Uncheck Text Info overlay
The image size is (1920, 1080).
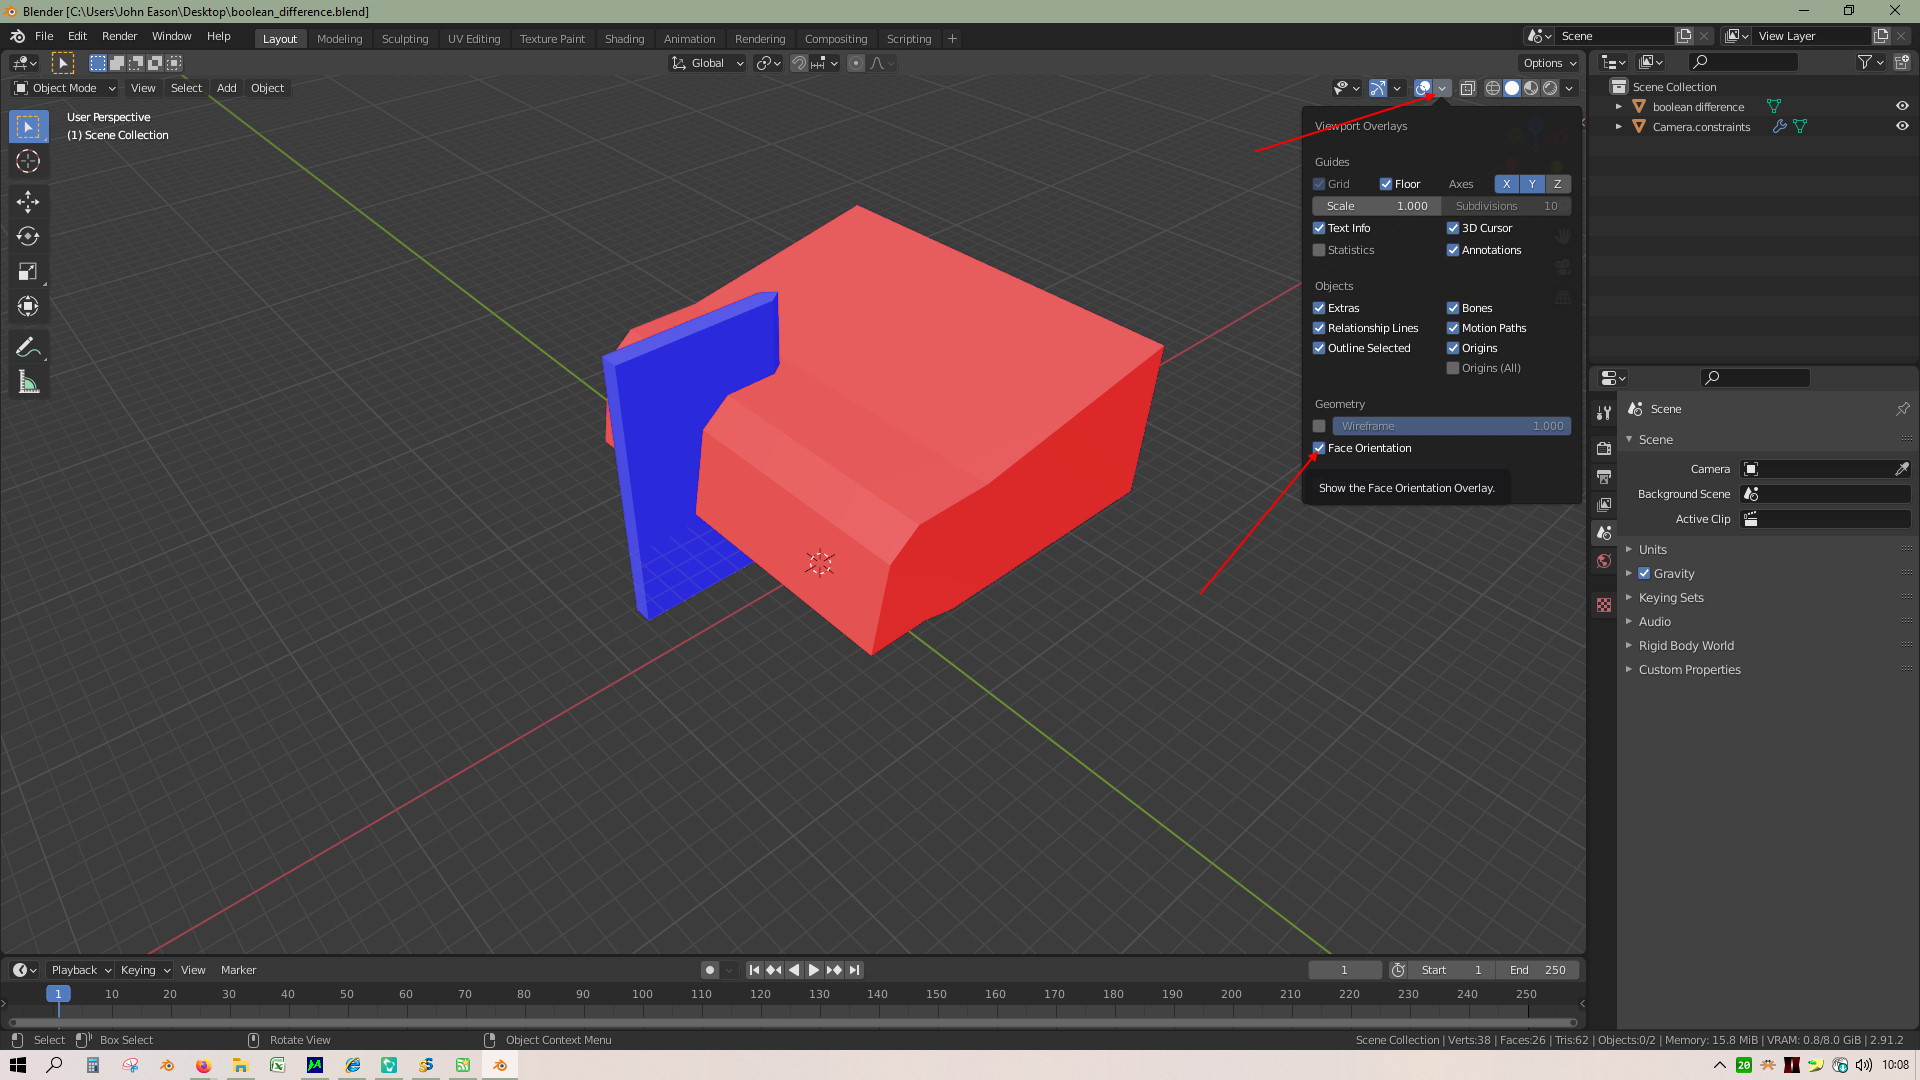[1319, 228]
